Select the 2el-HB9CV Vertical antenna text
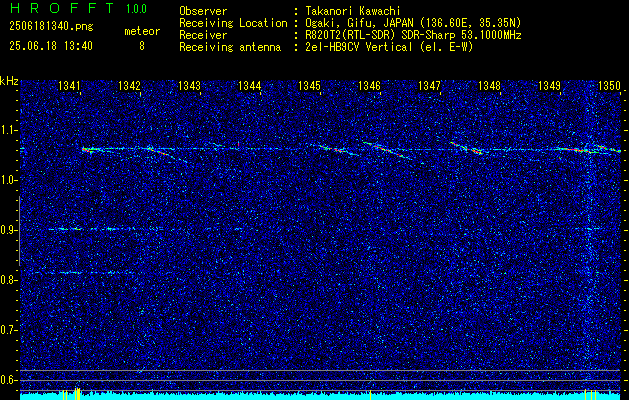629x400 pixels. pyautogui.click(x=388, y=47)
